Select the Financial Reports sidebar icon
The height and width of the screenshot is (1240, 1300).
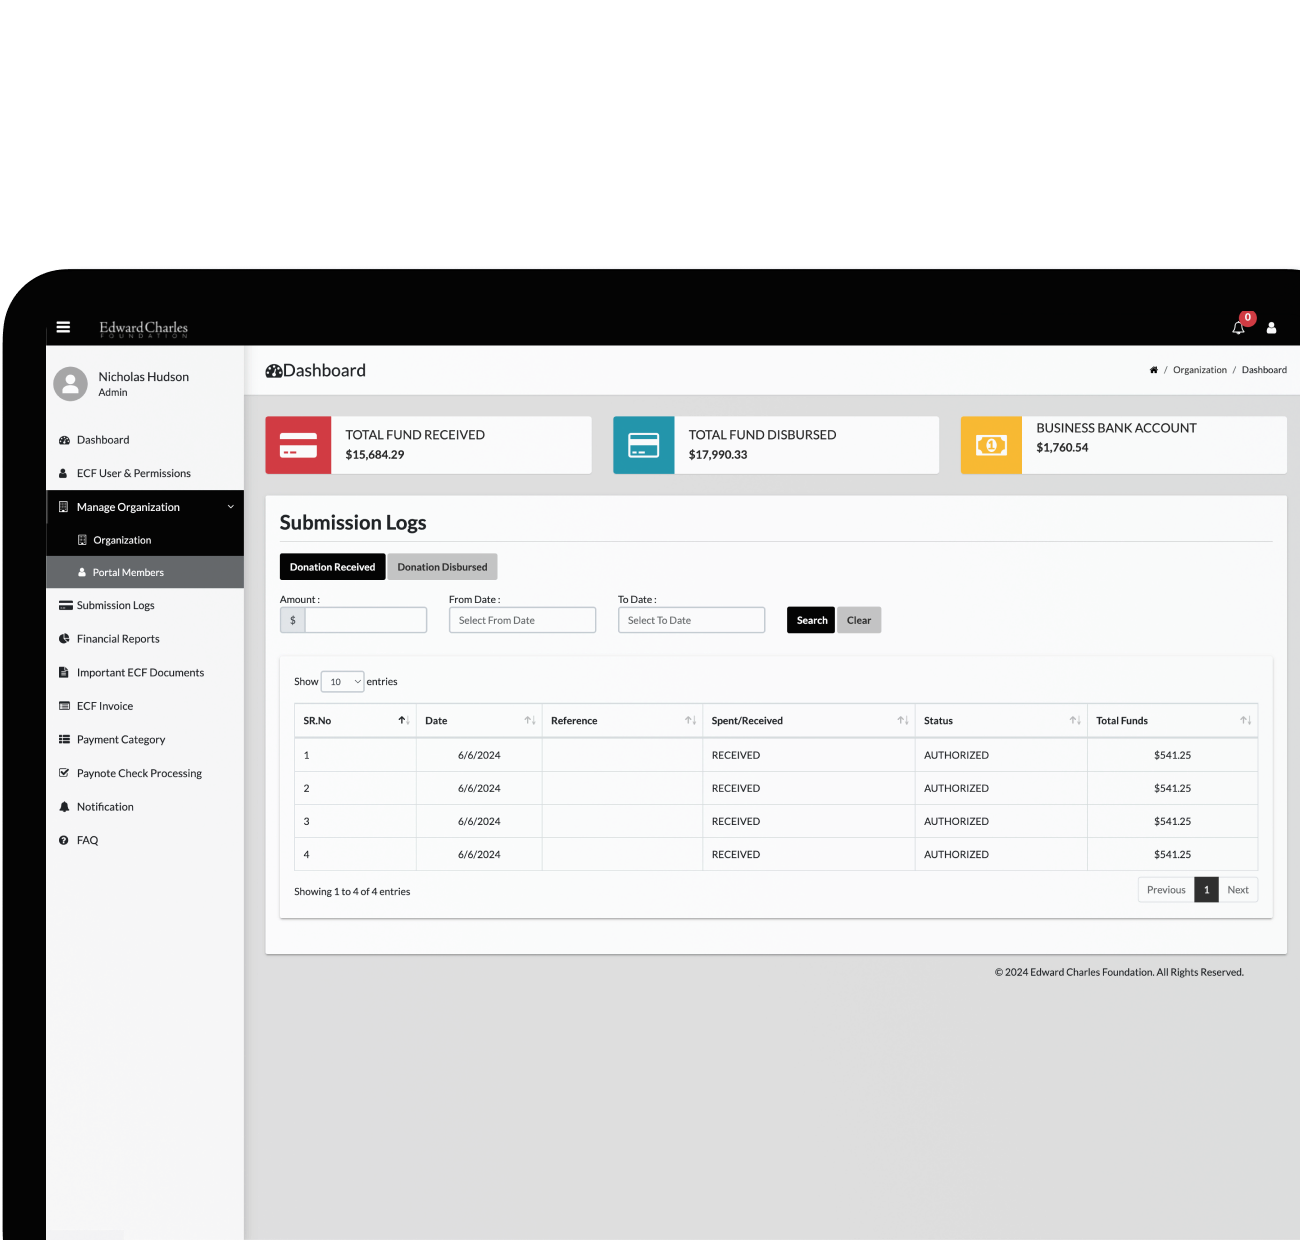pyautogui.click(x=65, y=638)
